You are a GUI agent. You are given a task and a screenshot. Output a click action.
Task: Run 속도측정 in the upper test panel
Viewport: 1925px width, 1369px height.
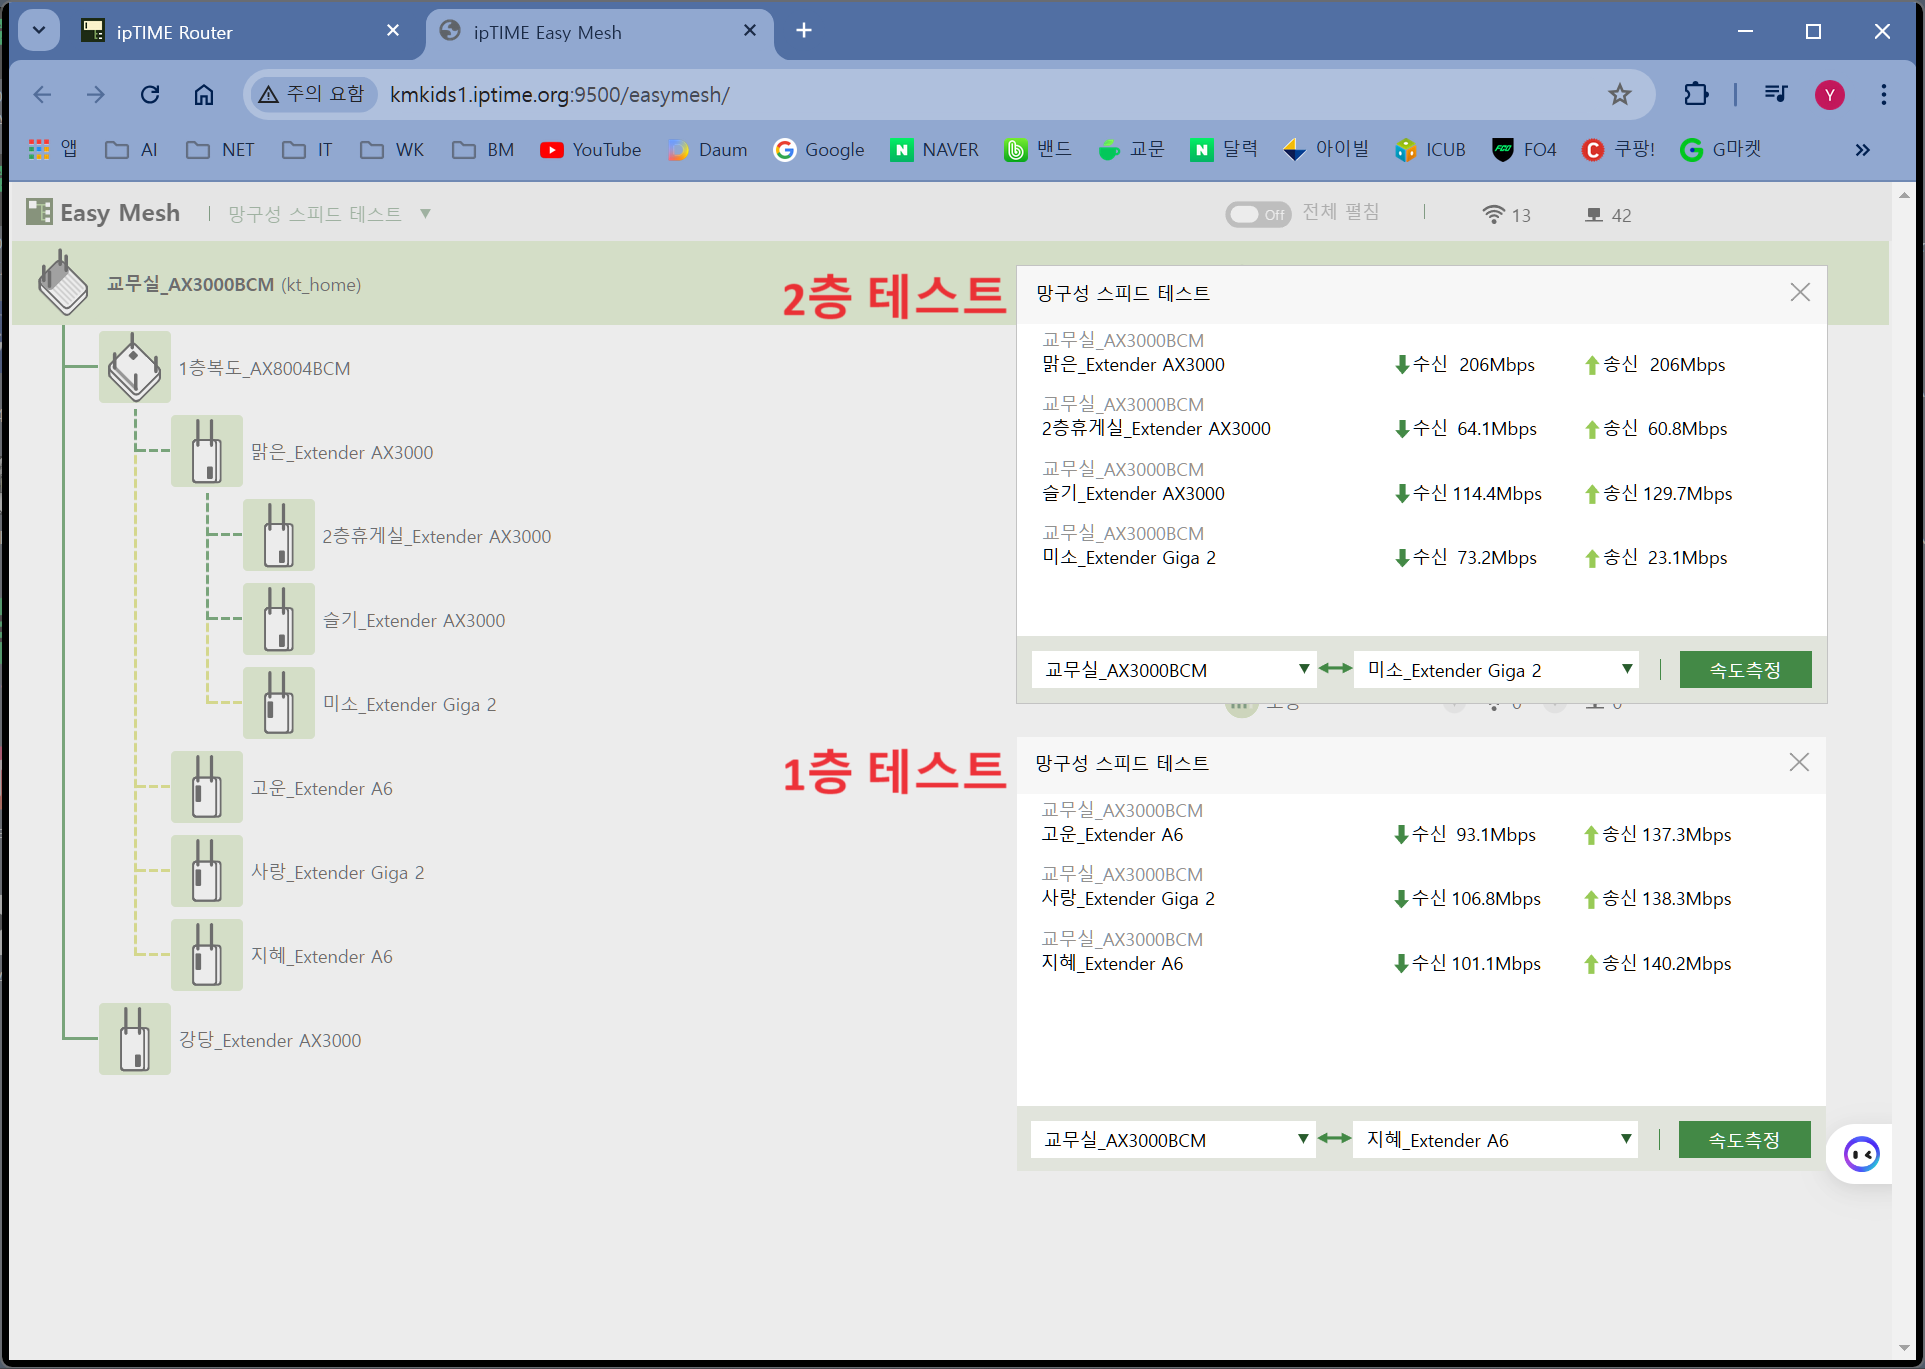tap(1745, 670)
